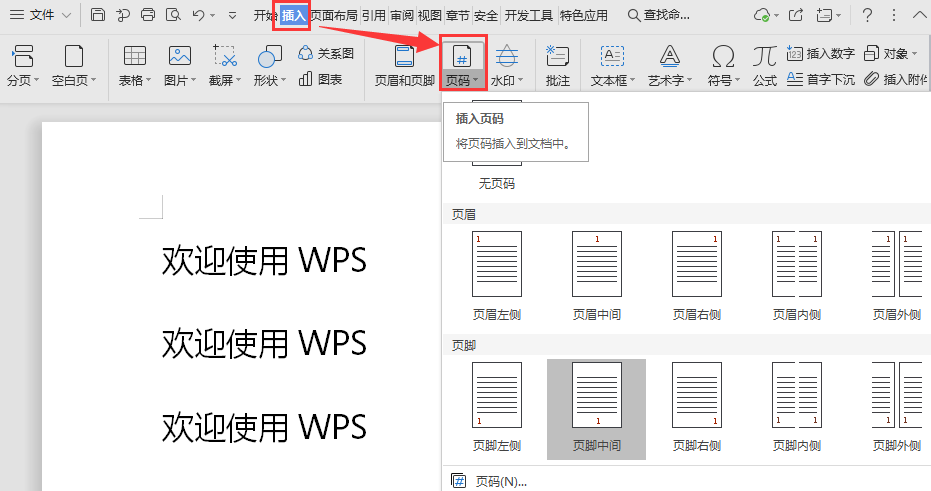This screenshot has height=491, width=931.
Task: Switch to 安全 tab
Action: point(486,15)
